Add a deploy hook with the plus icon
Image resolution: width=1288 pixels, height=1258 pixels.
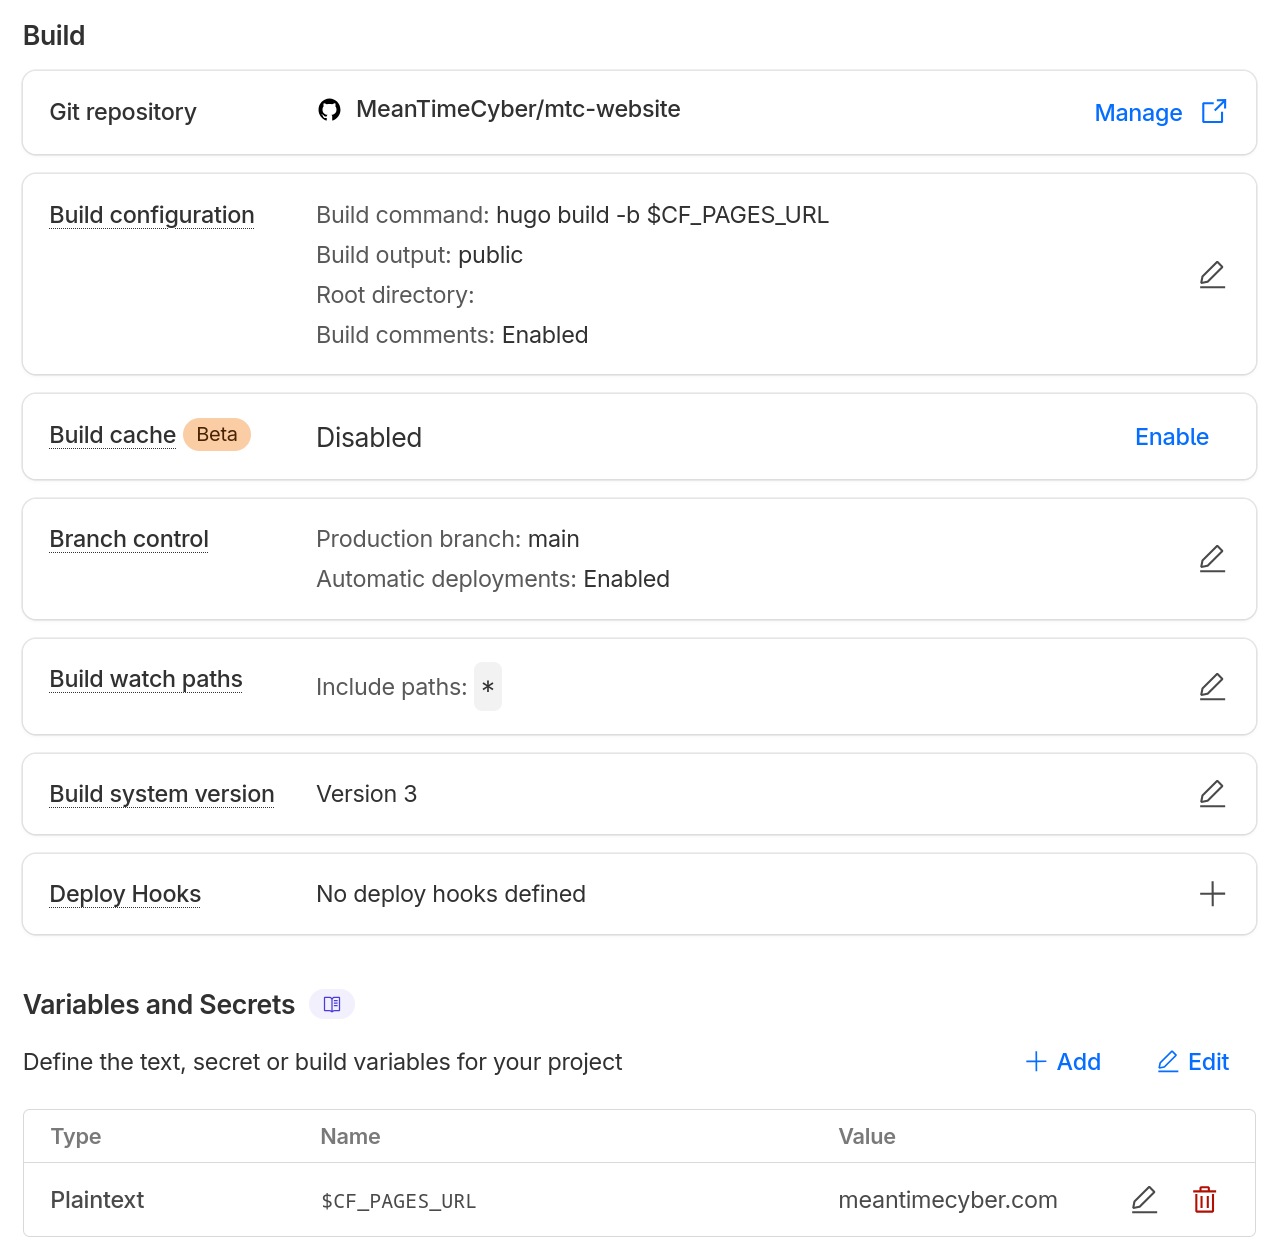(x=1212, y=893)
